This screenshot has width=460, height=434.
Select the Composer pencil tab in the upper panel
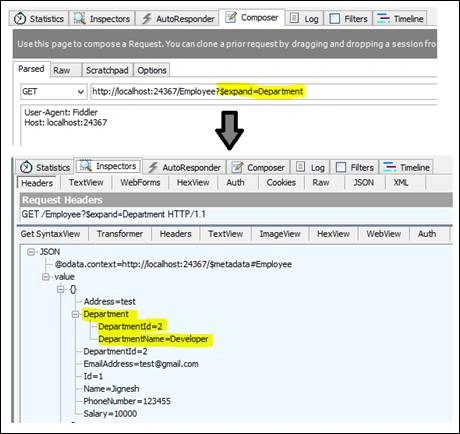(x=252, y=17)
